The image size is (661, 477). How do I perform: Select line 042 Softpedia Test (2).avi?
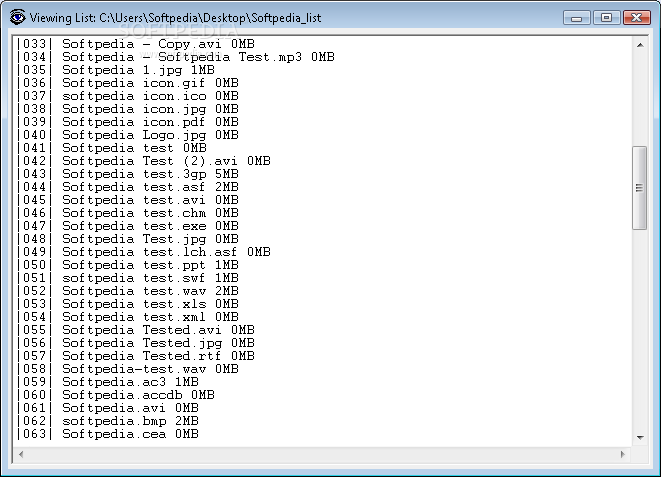point(144,161)
